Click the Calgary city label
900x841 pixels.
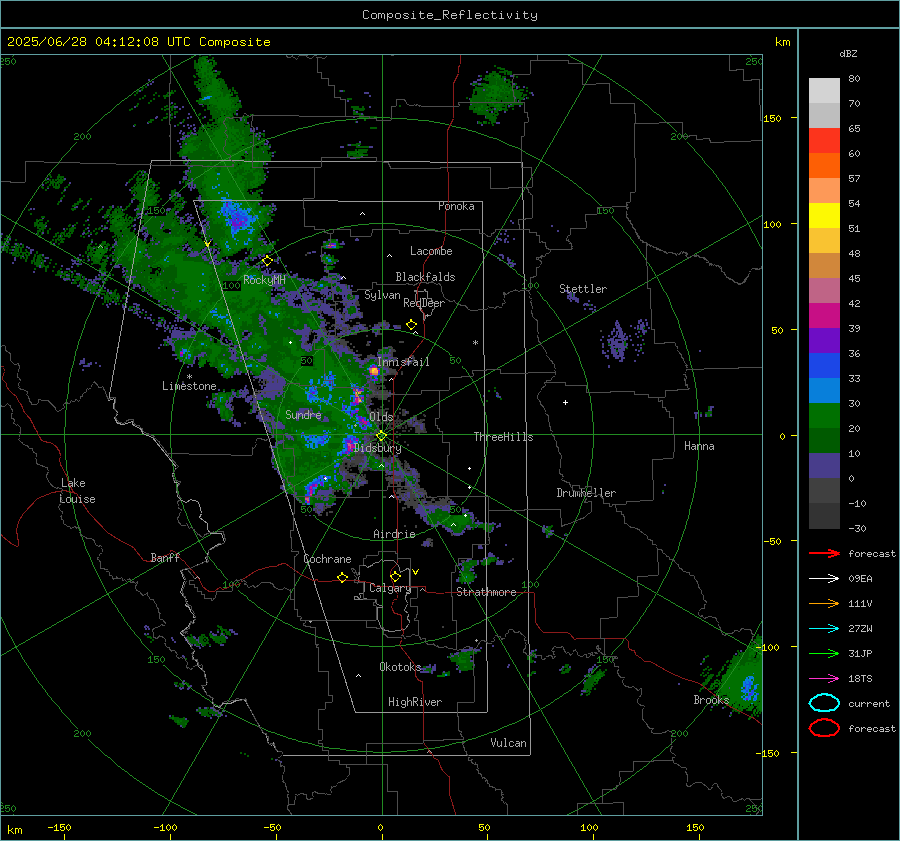pyautogui.click(x=390, y=588)
